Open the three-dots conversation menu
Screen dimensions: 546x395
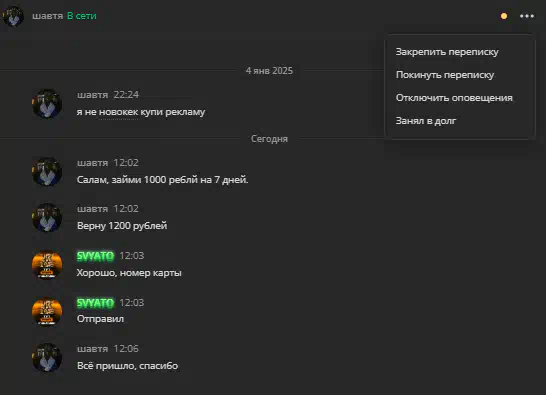click(x=527, y=16)
